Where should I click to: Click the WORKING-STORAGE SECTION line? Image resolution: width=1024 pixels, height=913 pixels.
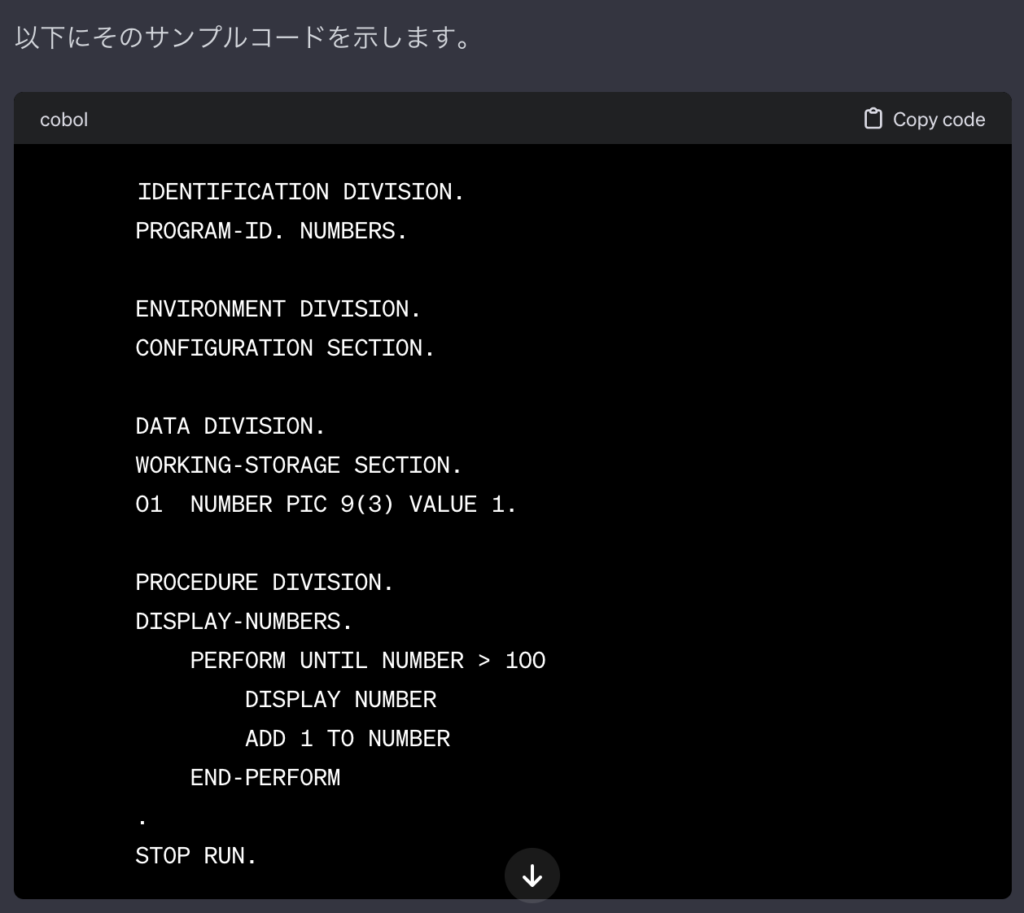tap(299, 465)
